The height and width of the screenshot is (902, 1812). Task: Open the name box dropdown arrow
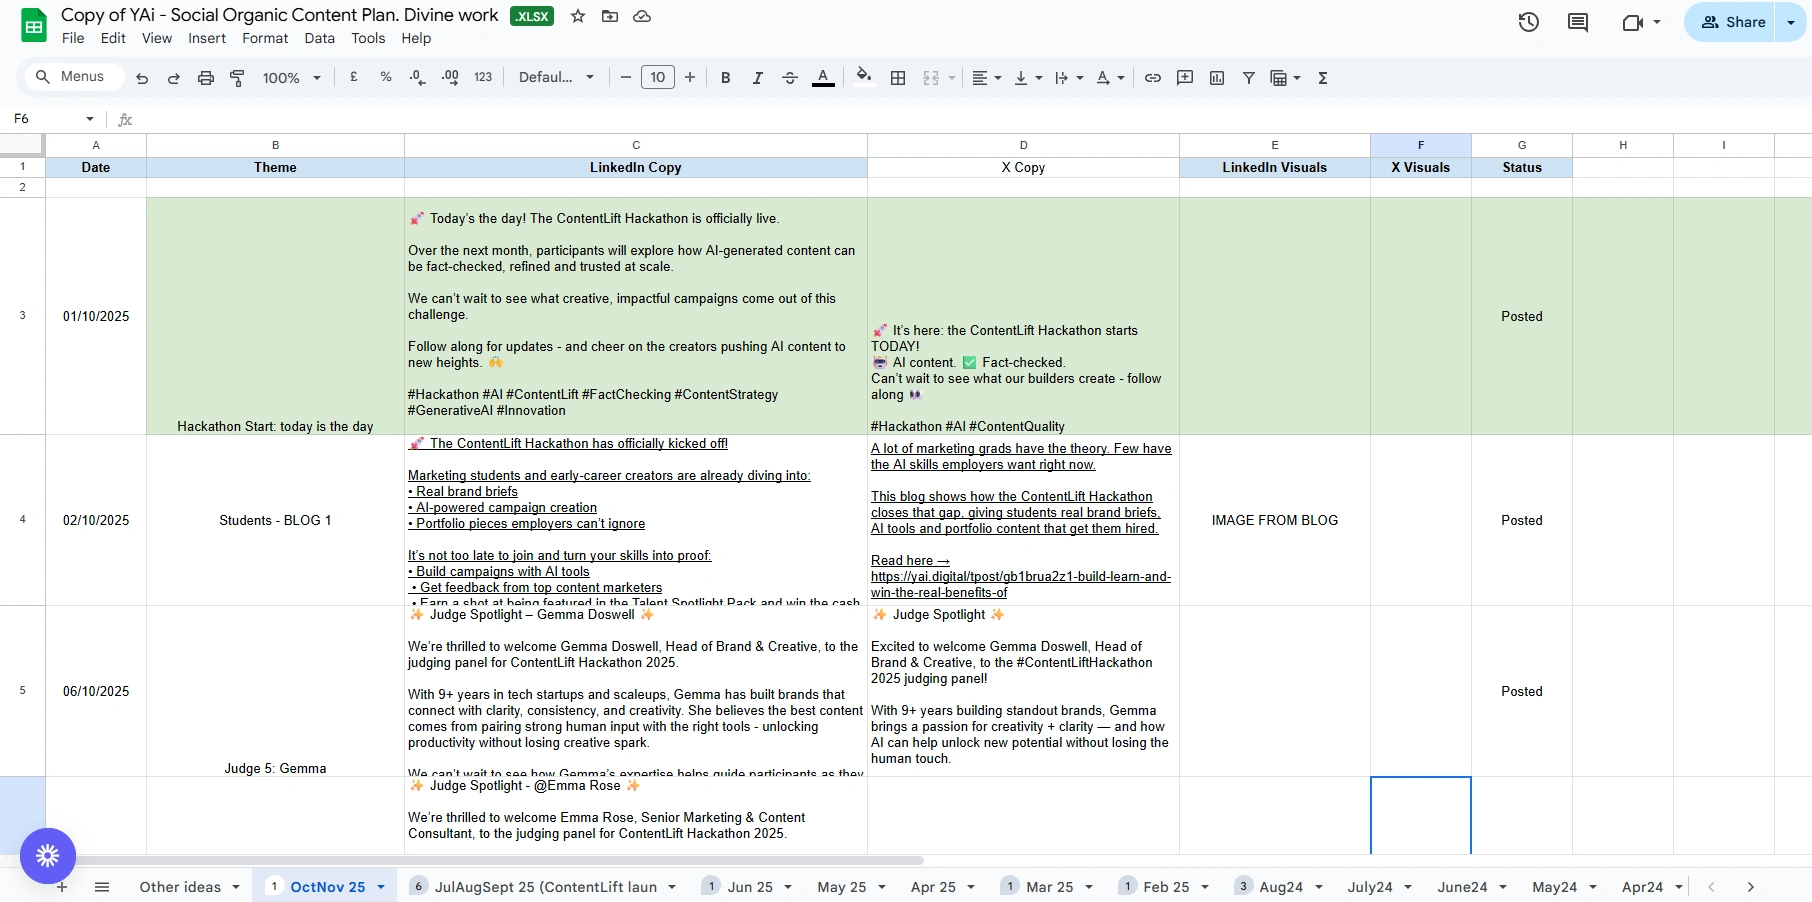tap(90, 119)
